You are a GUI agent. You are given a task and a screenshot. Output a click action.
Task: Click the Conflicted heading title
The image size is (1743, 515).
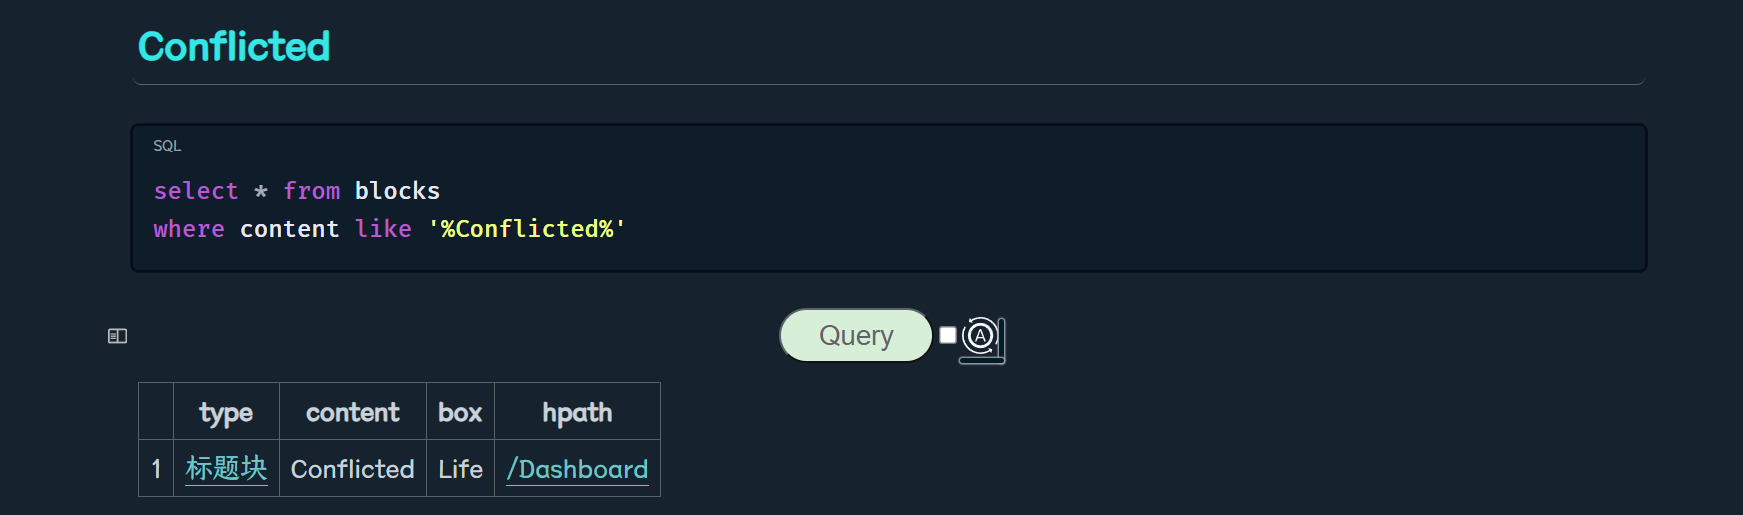pyautogui.click(x=234, y=47)
